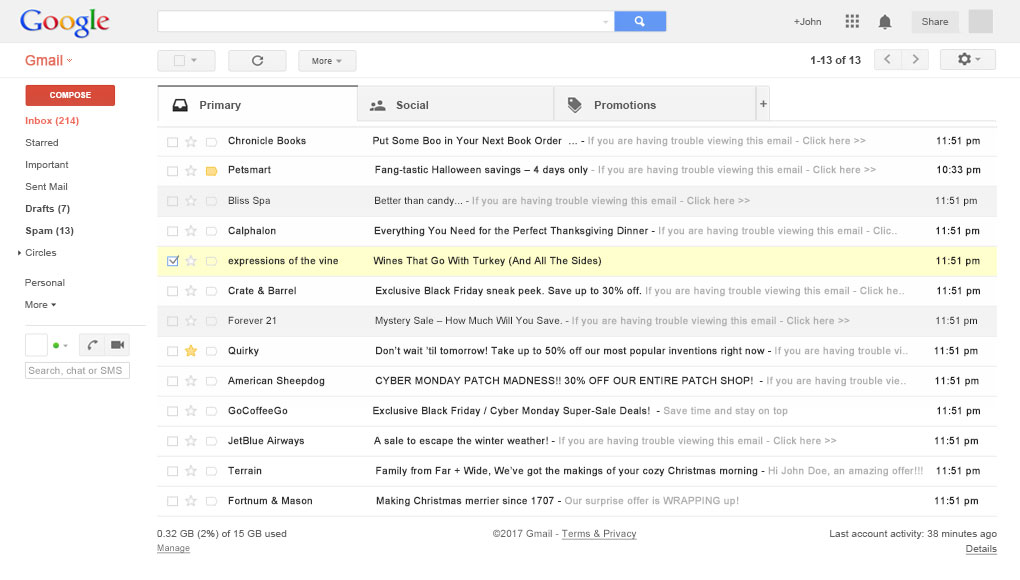Open the More actions dropdown in toolbar

pos(327,60)
